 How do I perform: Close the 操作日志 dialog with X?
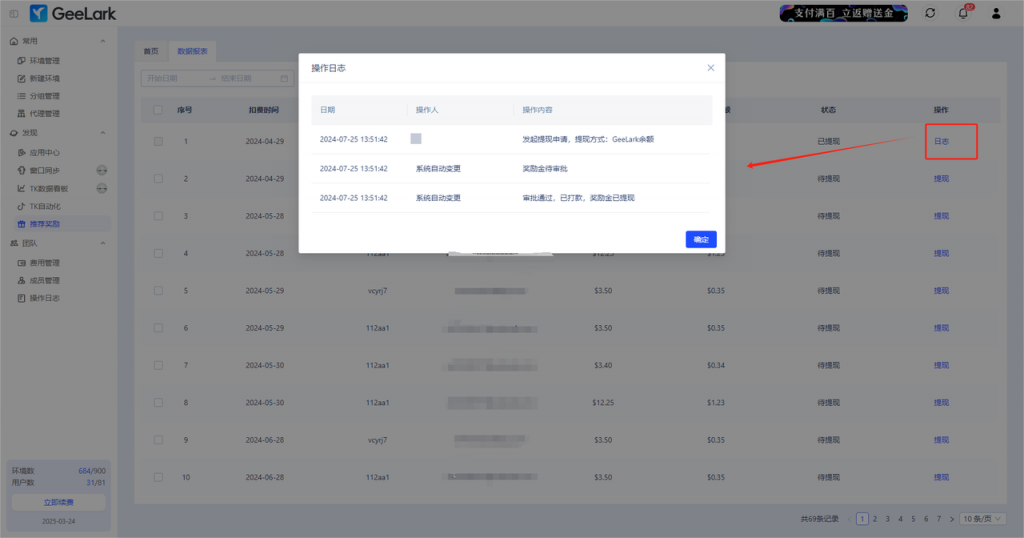click(x=711, y=68)
